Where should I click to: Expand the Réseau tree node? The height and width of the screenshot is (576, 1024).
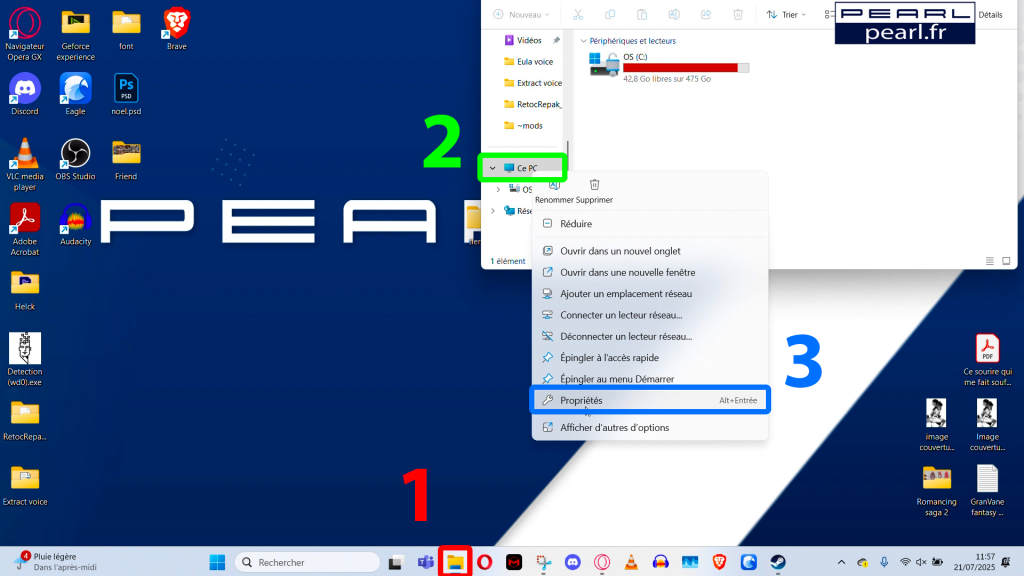(x=493, y=211)
